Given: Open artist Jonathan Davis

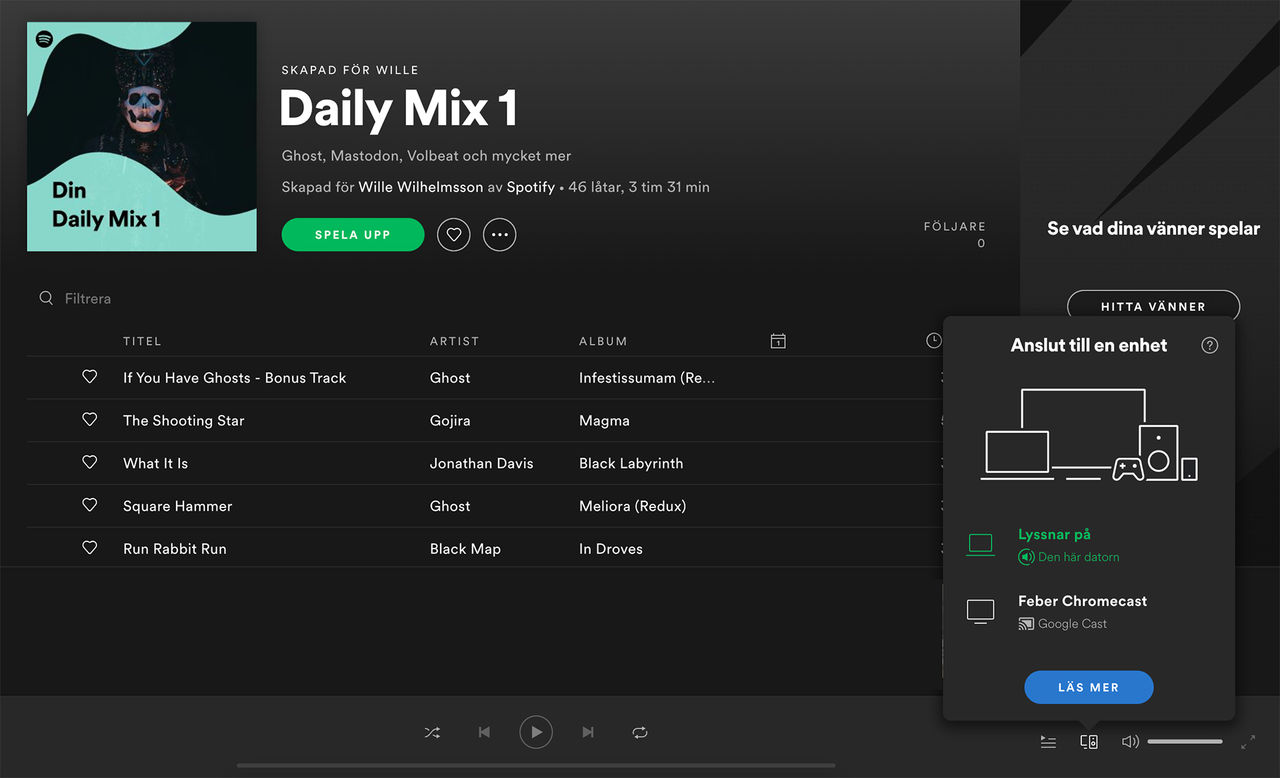Looking at the screenshot, I should coord(481,464).
